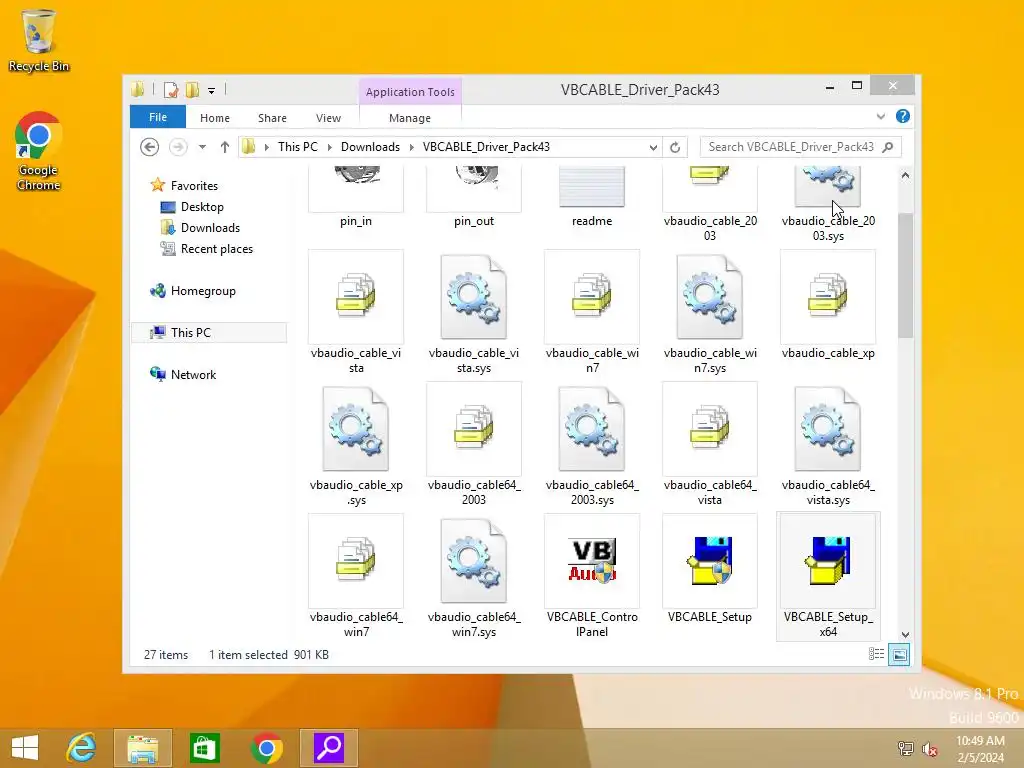The width and height of the screenshot is (1024, 768).
Task: Expand the breadcrumb arrow after This PC
Action: pyautogui.click(x=329, y=147)
